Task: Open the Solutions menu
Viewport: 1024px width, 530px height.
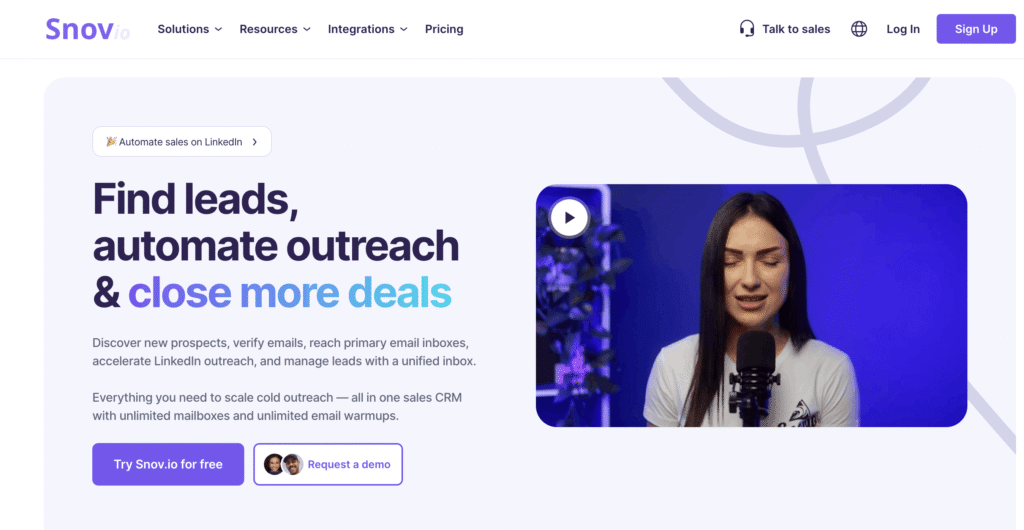Action: (190, 29)
